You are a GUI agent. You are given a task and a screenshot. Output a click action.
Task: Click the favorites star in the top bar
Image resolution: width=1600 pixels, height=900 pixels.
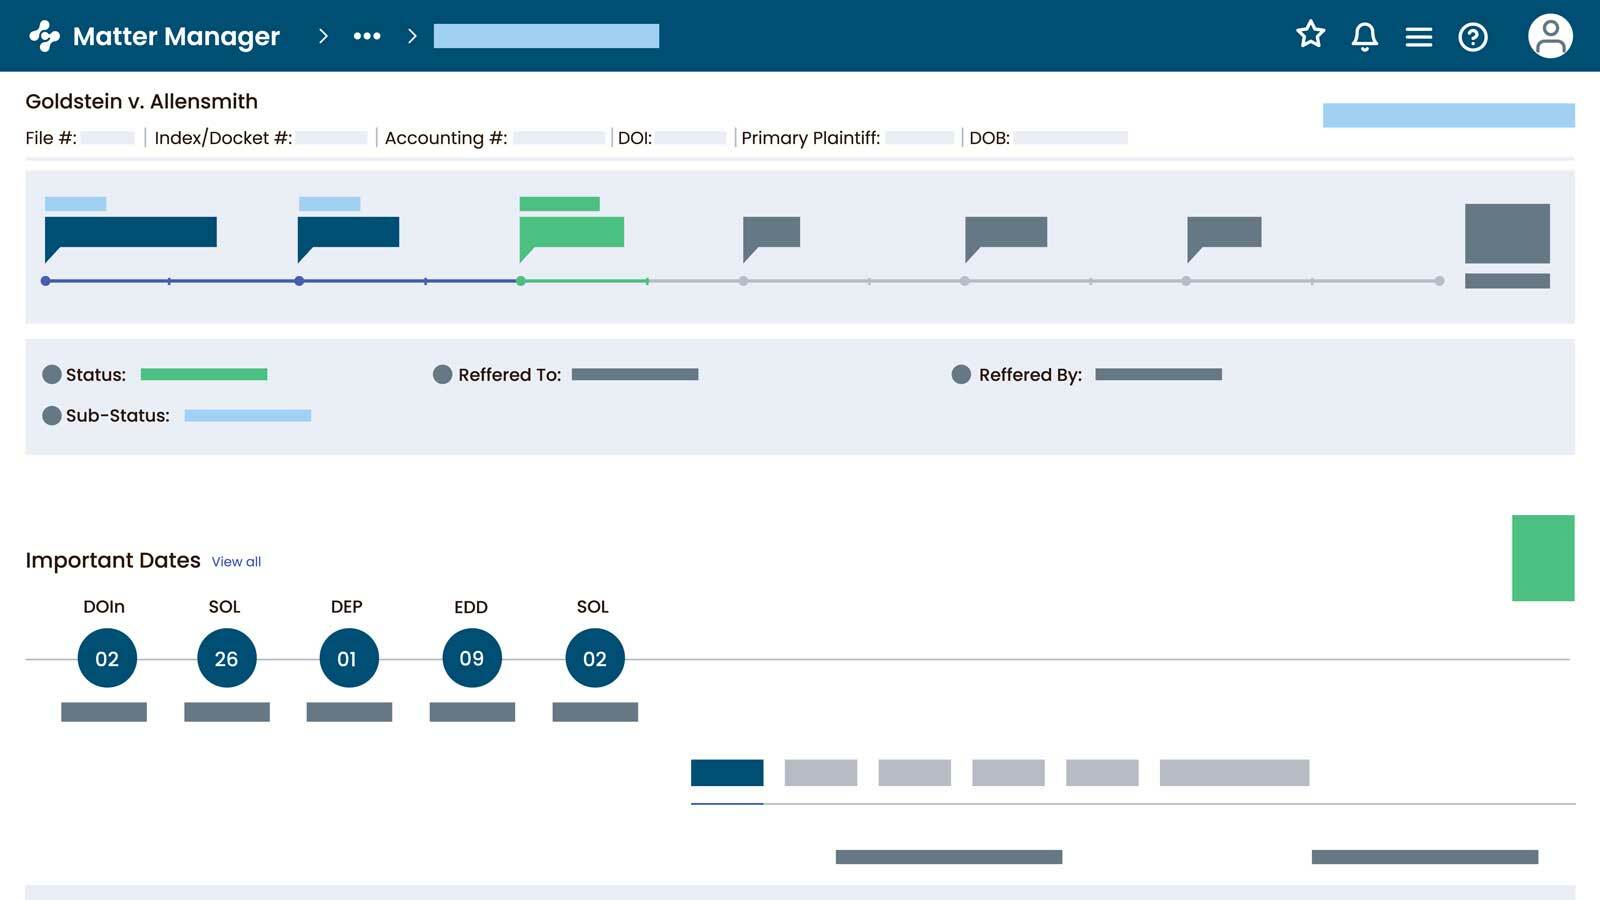point(1310,36)
